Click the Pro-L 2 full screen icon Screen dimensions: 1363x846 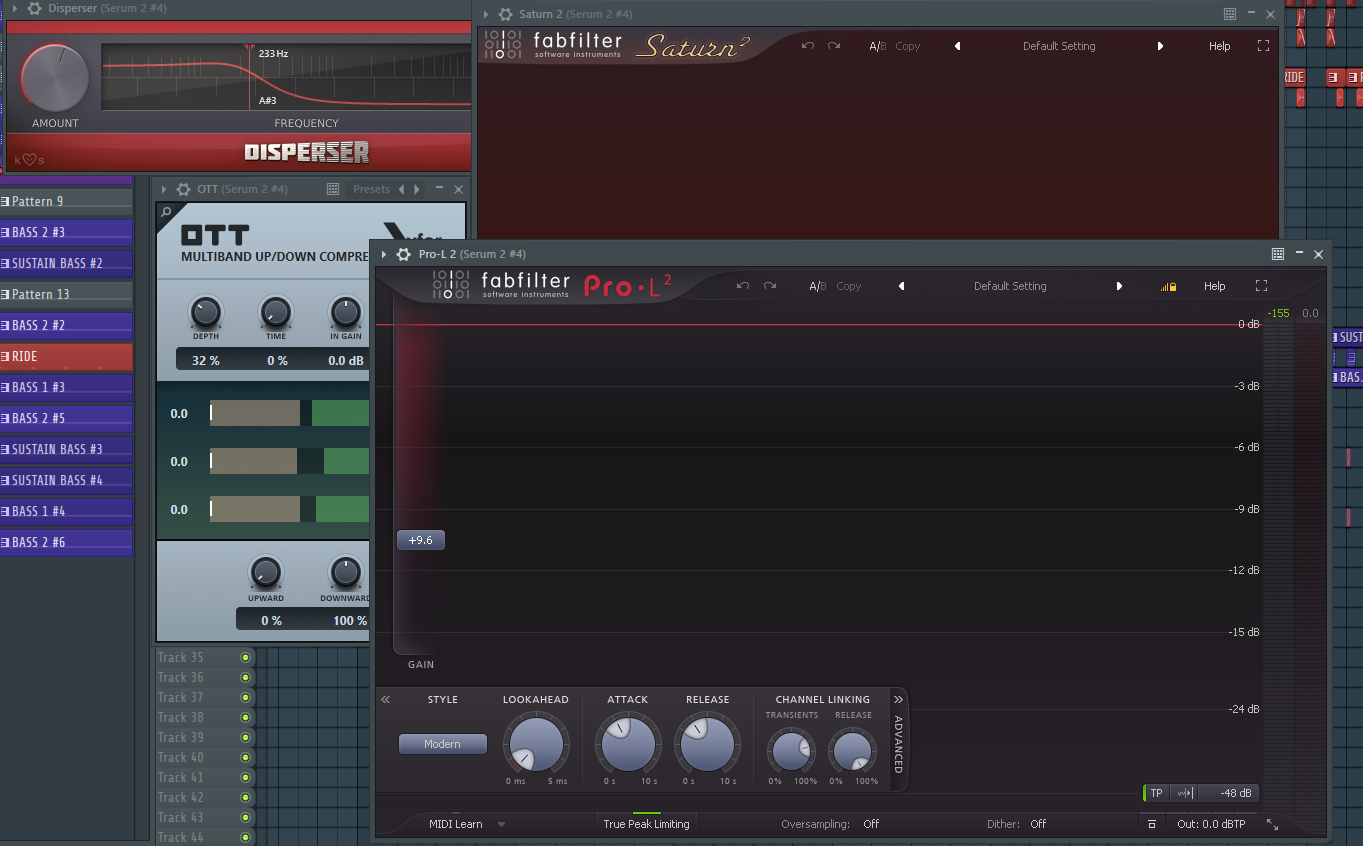click(1261, 286)
